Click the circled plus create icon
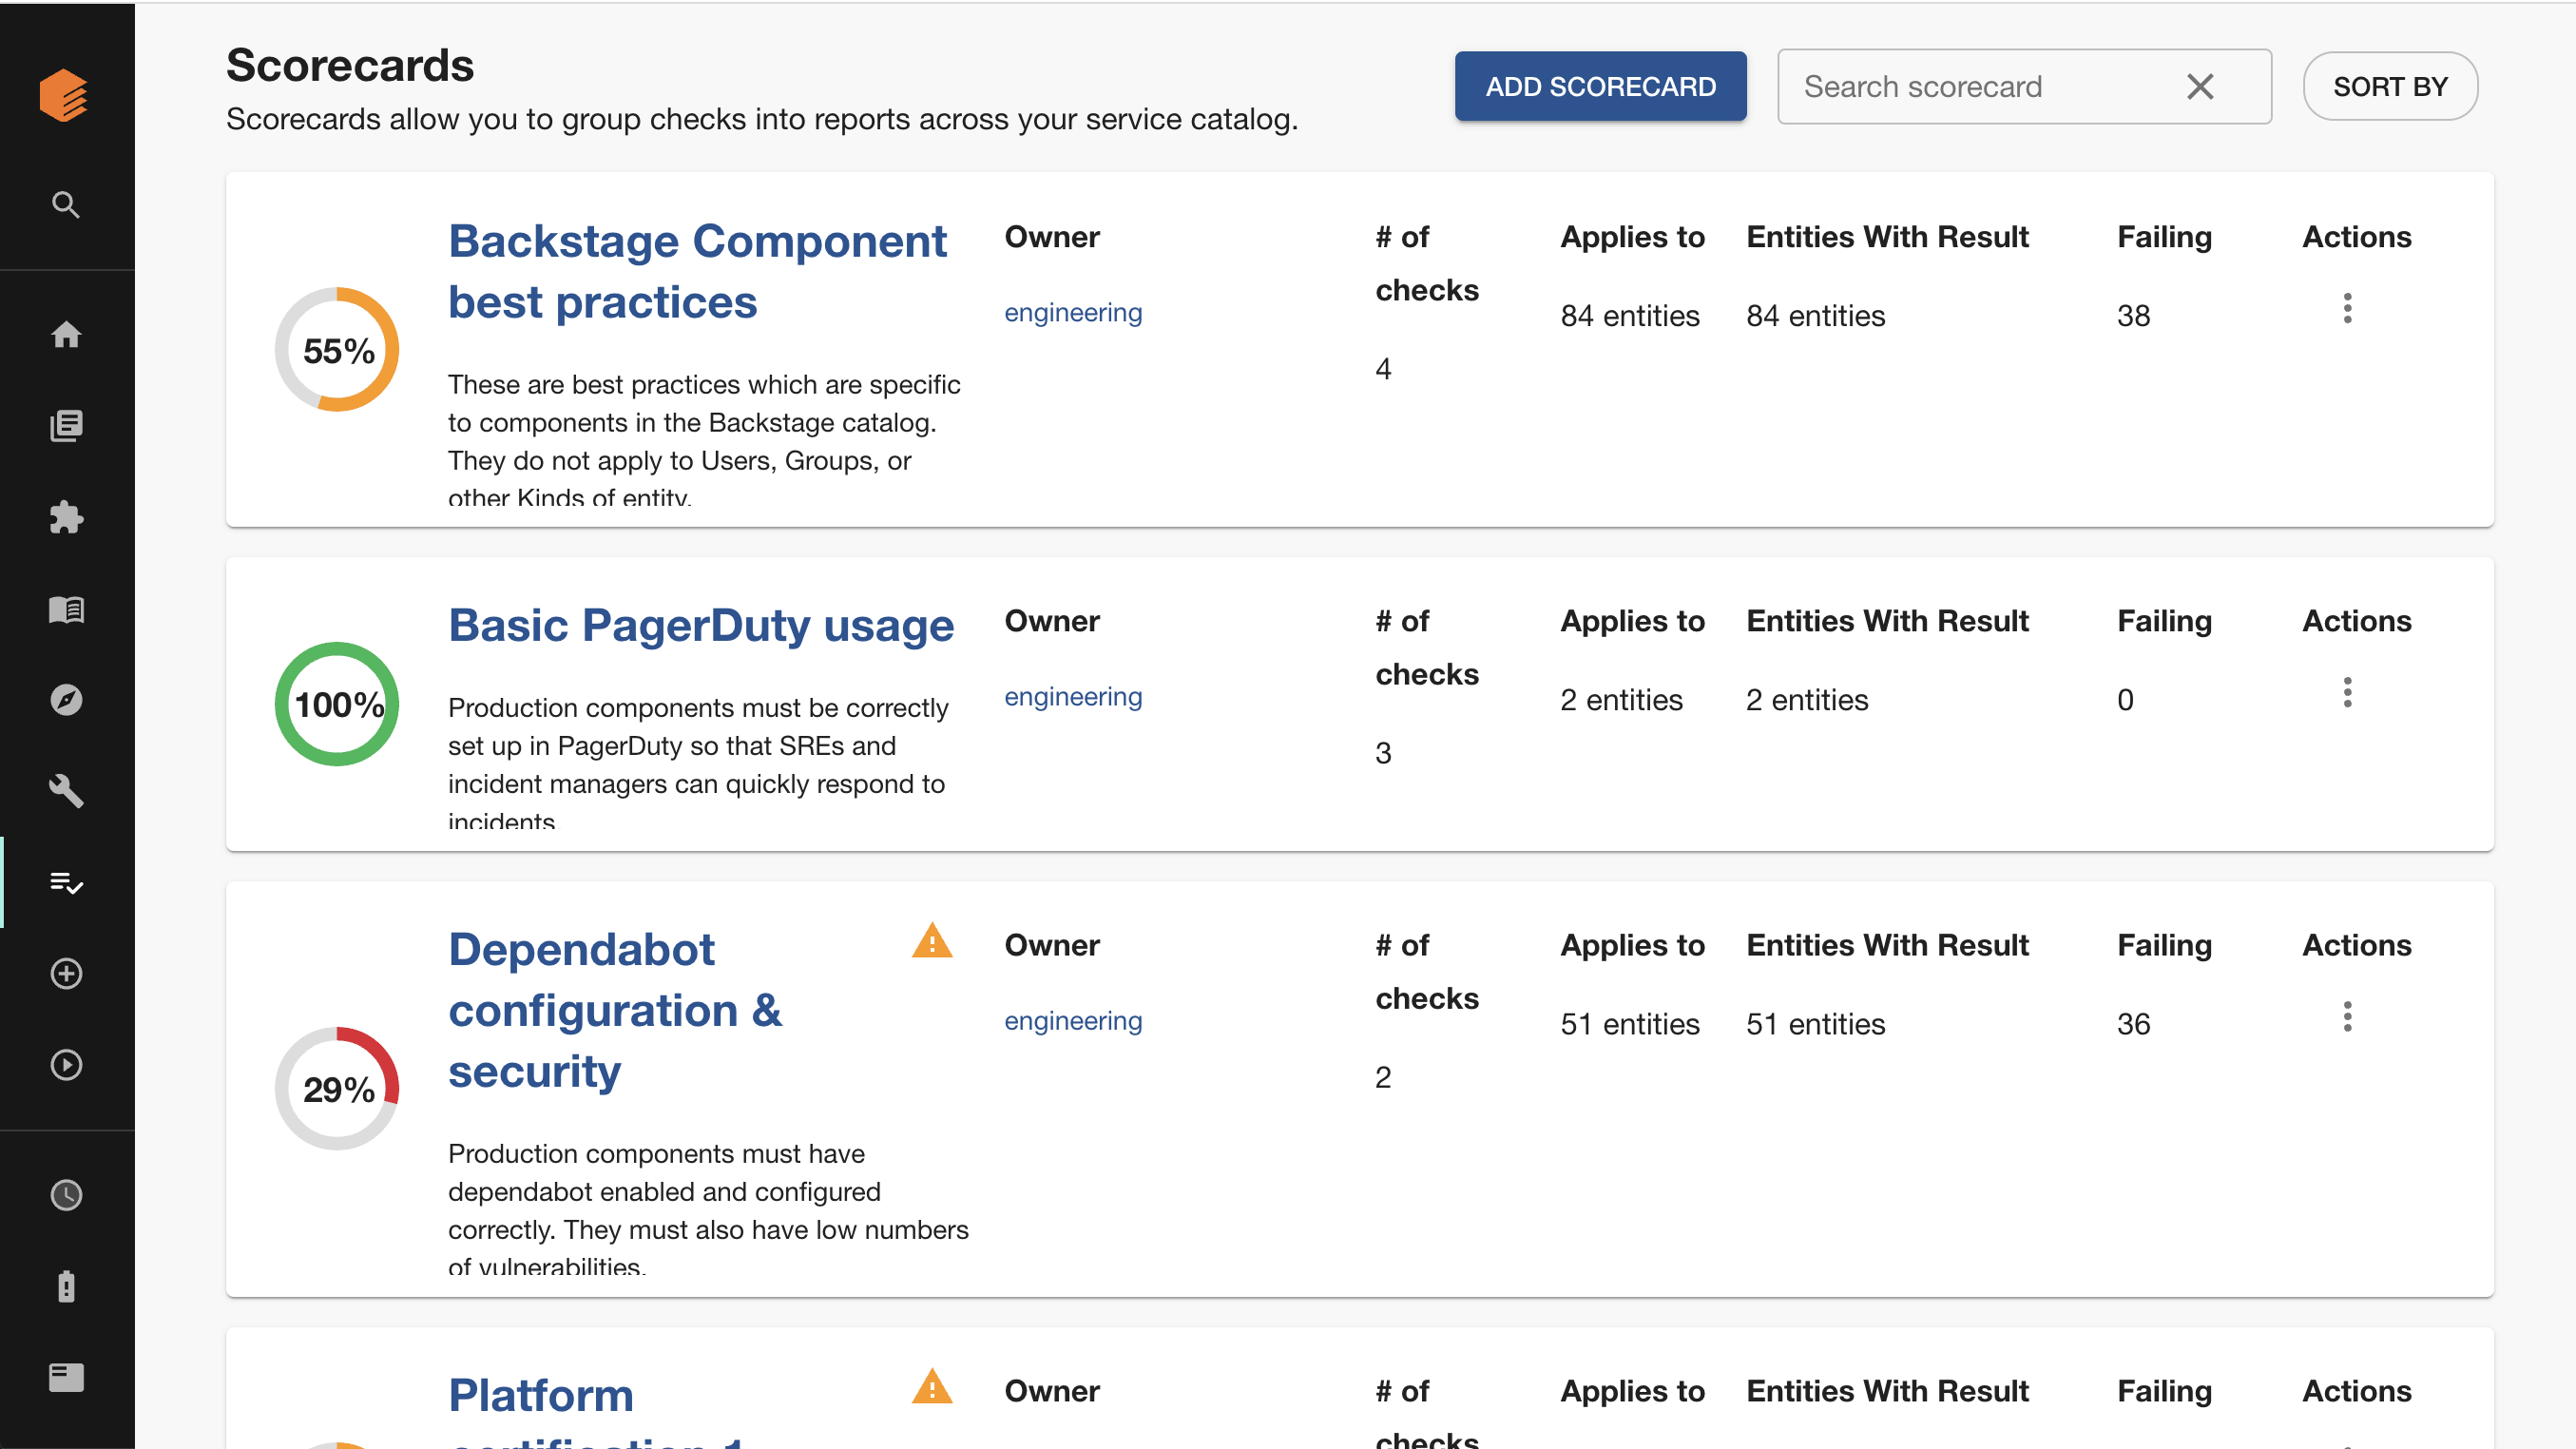This screenshot has width=2576, height=1449. [66, 974]
